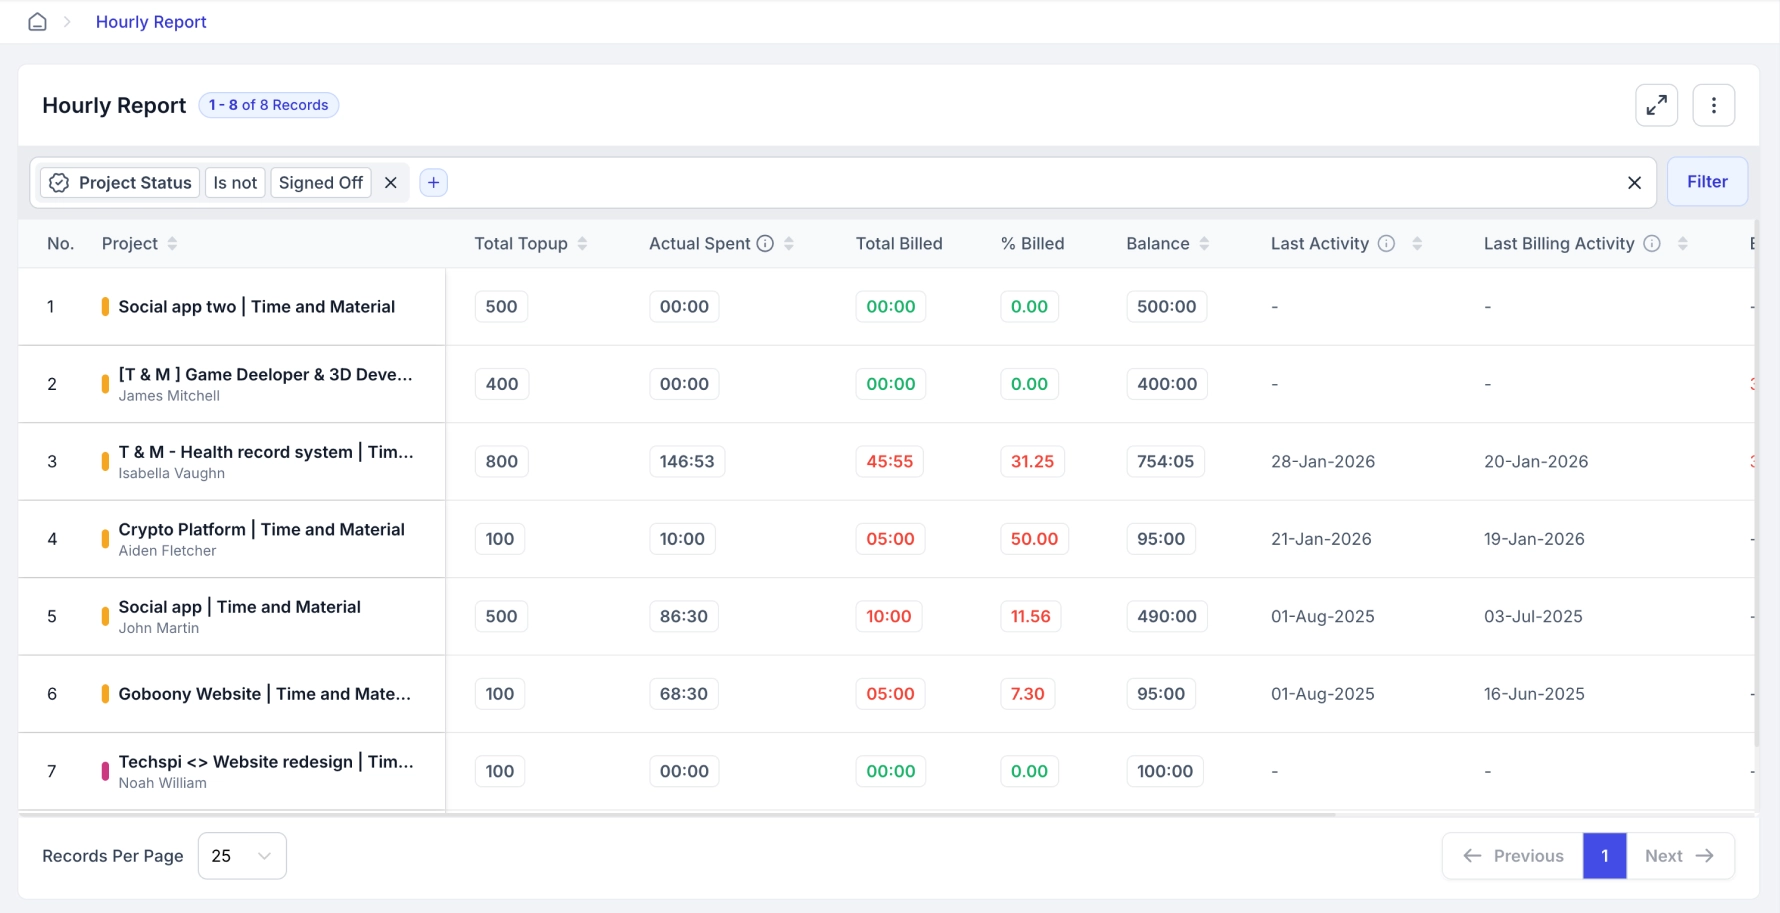Clear all filters using the X icon
Image resolution: width=1780 pixels, height=913 pixels.
point(1635,182)
